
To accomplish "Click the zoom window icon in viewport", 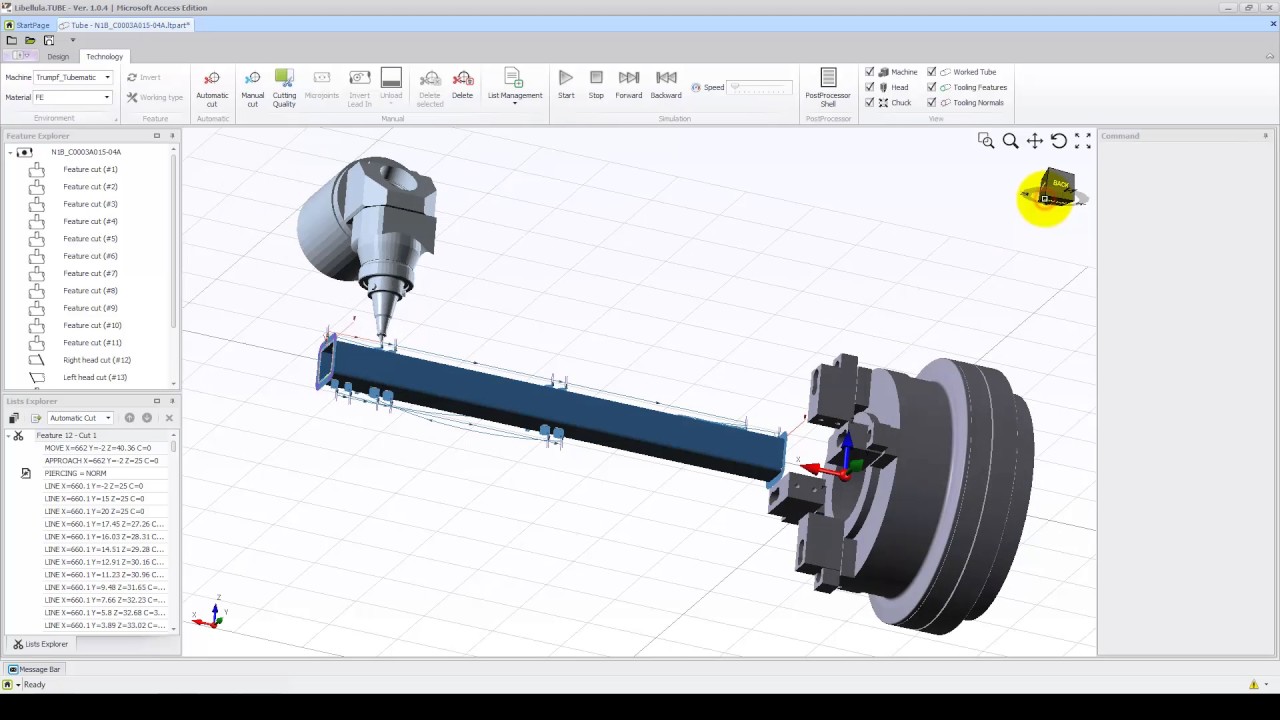I will 986,141.
